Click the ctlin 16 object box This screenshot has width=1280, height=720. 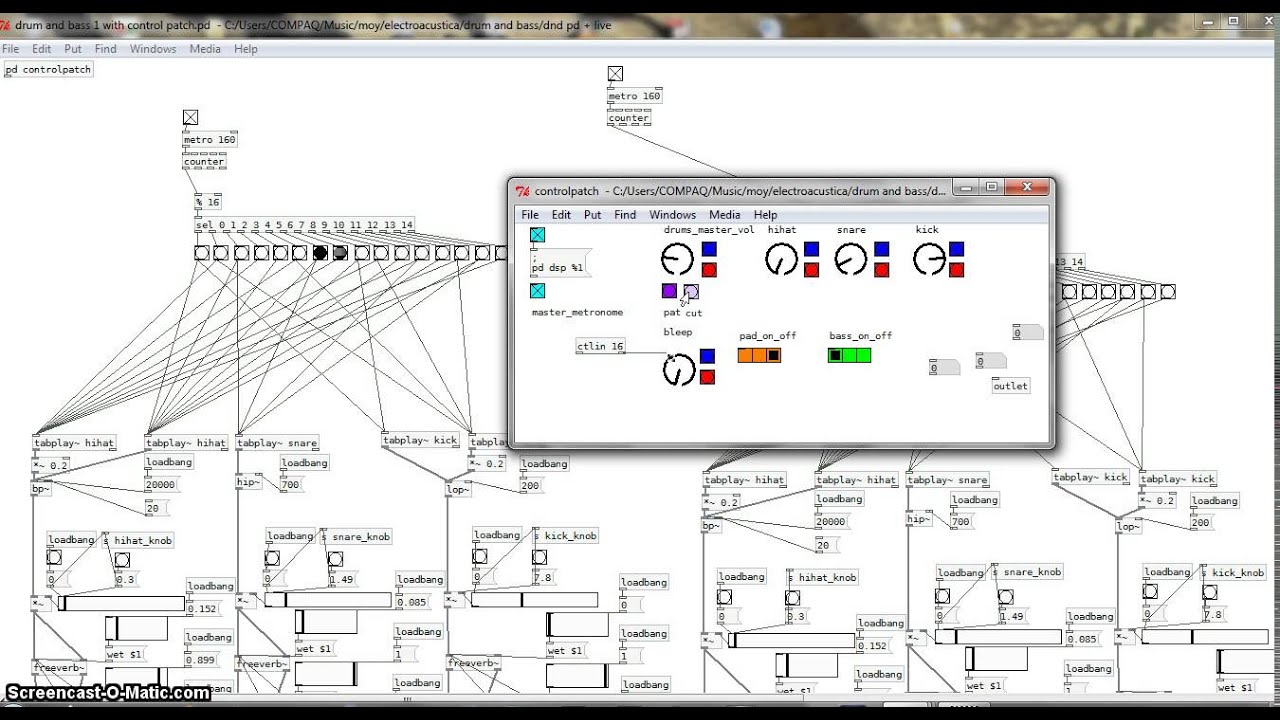click(x=600, y=347)
